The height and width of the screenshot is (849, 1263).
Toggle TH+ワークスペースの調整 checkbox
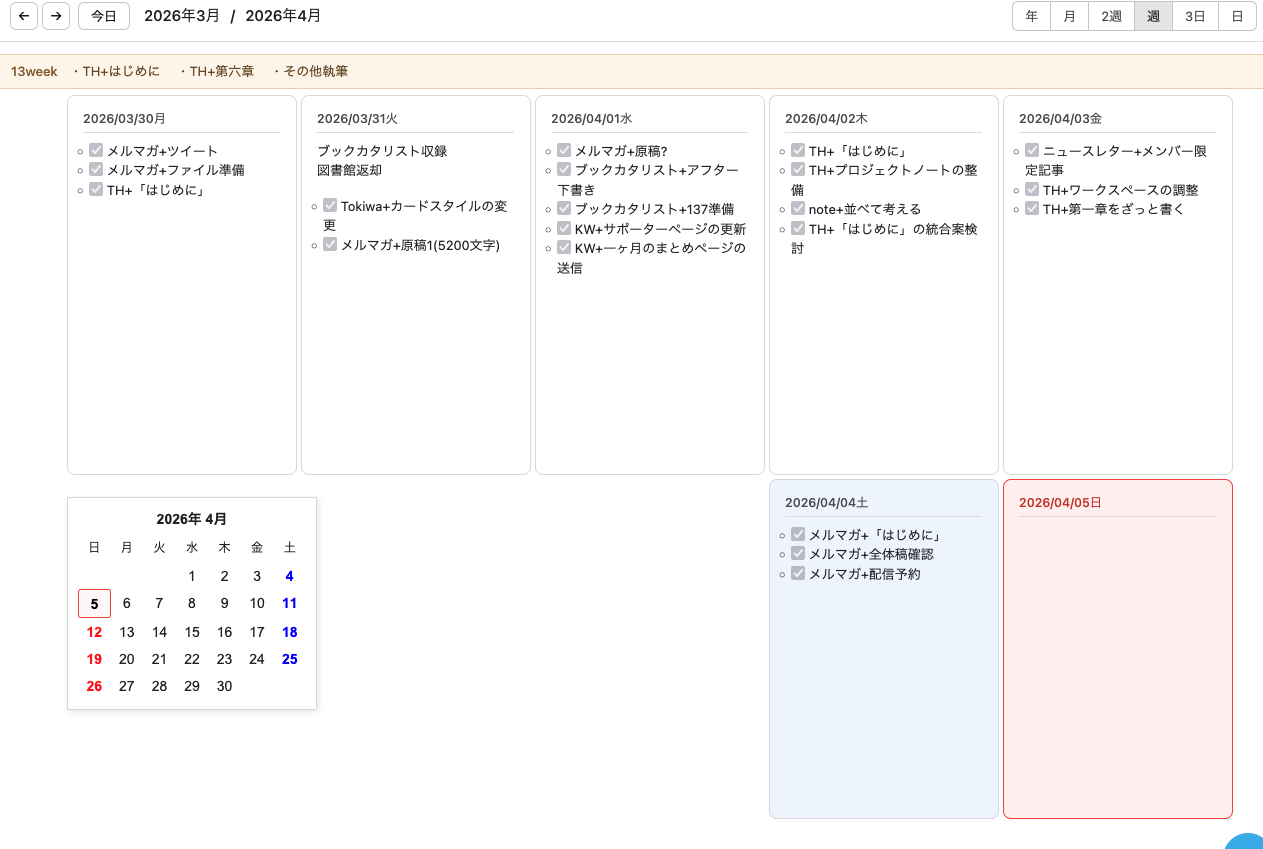pos(1032,189)
